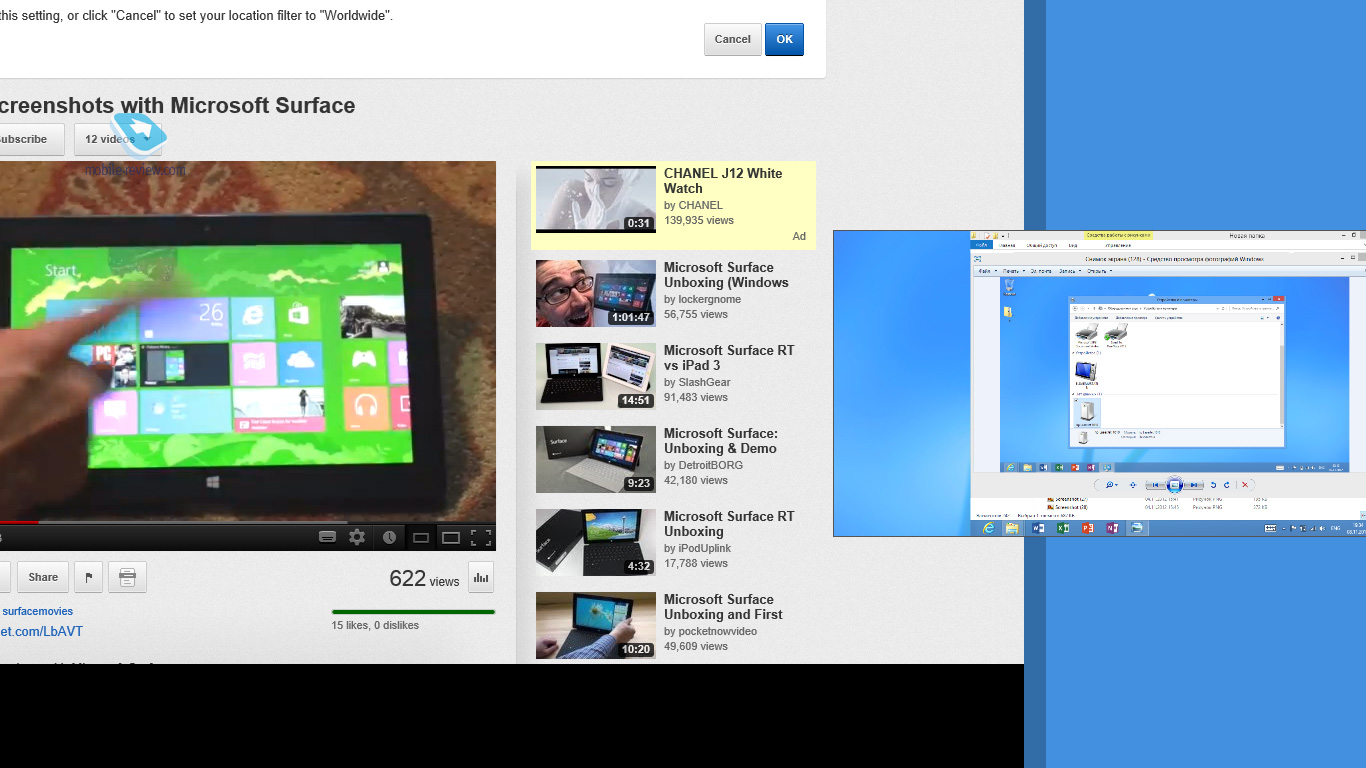
Task: Open DetroitBORG Unboxing & Demo thumbnail
Action: (596, 459)
